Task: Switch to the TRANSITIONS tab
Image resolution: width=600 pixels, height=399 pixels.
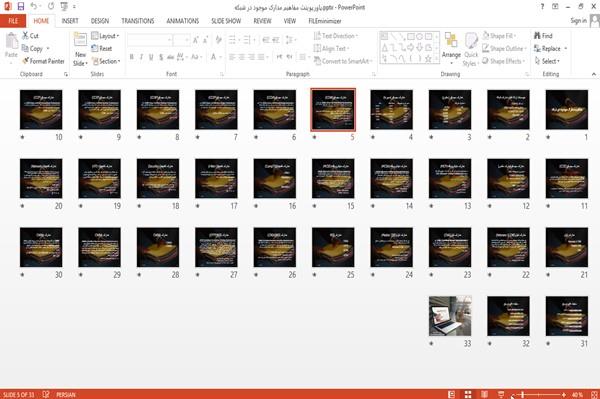Action: [138, 21]
